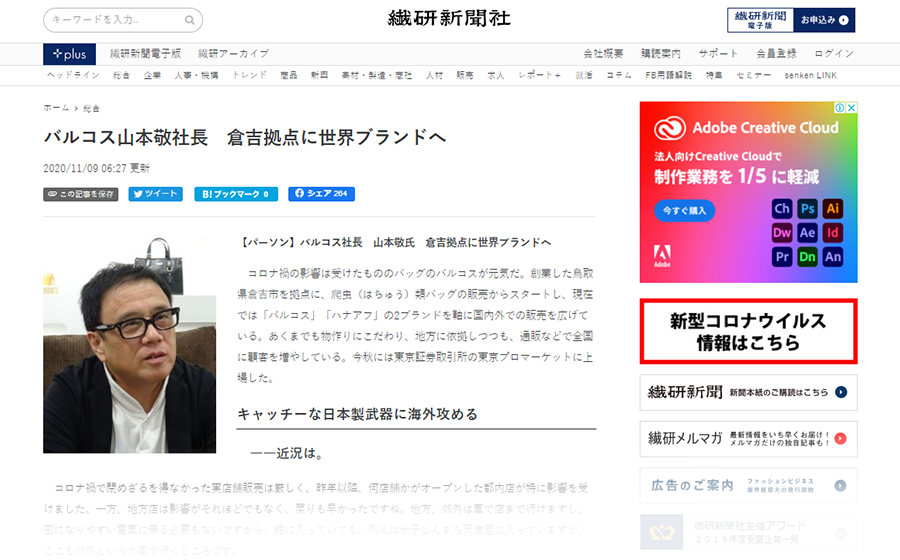
Task: Open 購読案内 link
Action: pos(661,54)
